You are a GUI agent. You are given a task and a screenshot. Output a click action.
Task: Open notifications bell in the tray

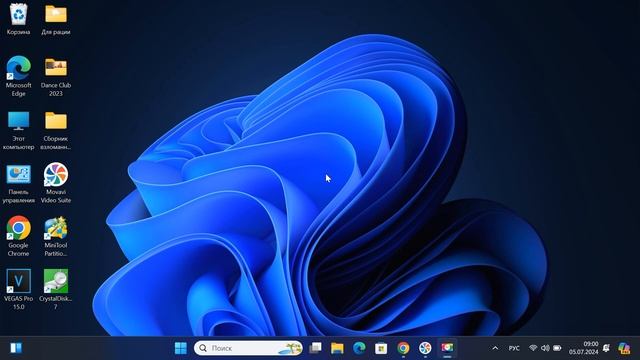click(x=606, y=348)
